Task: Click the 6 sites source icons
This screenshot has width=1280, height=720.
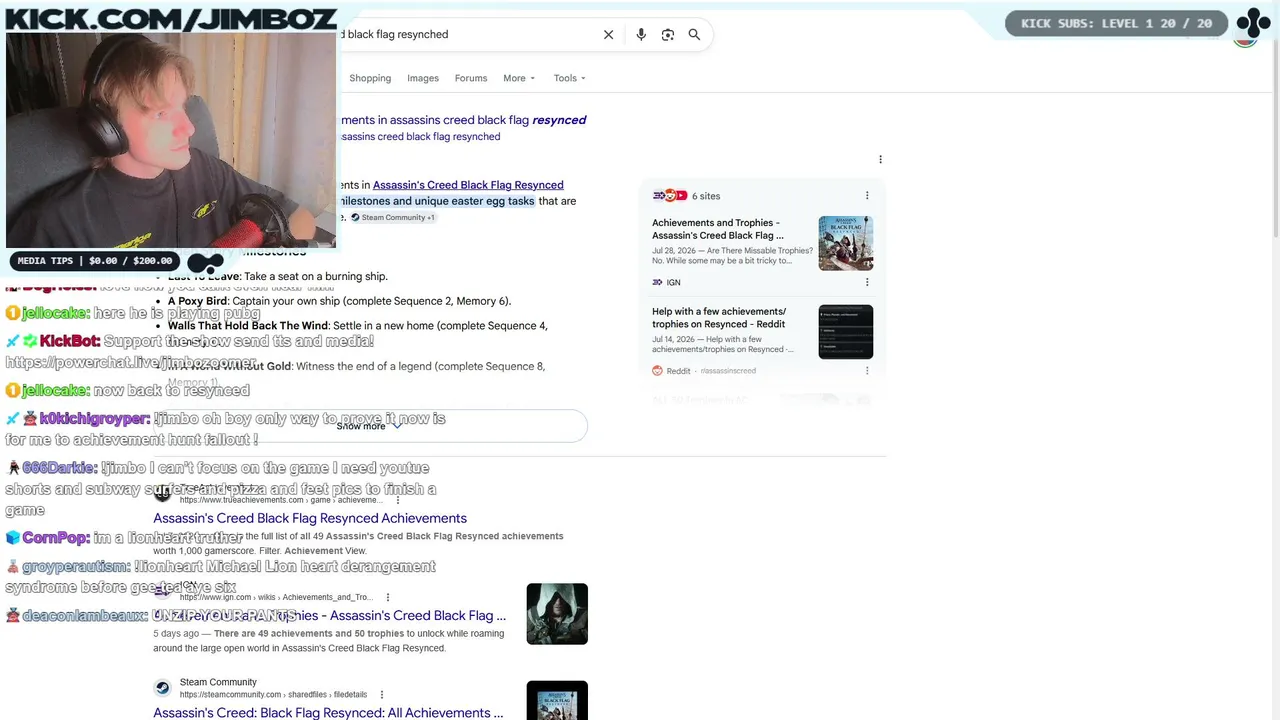Action: (670, 196)
